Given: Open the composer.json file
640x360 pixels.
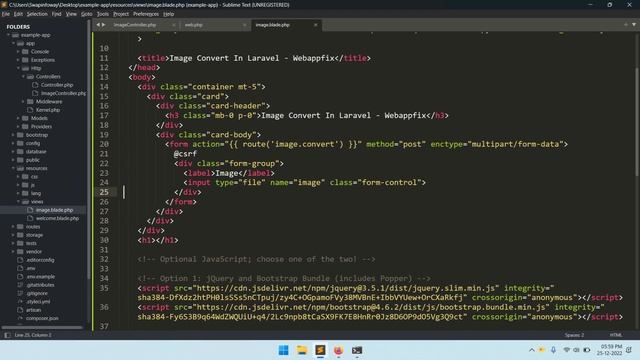Looking at the screenshot, I should 42,318.
